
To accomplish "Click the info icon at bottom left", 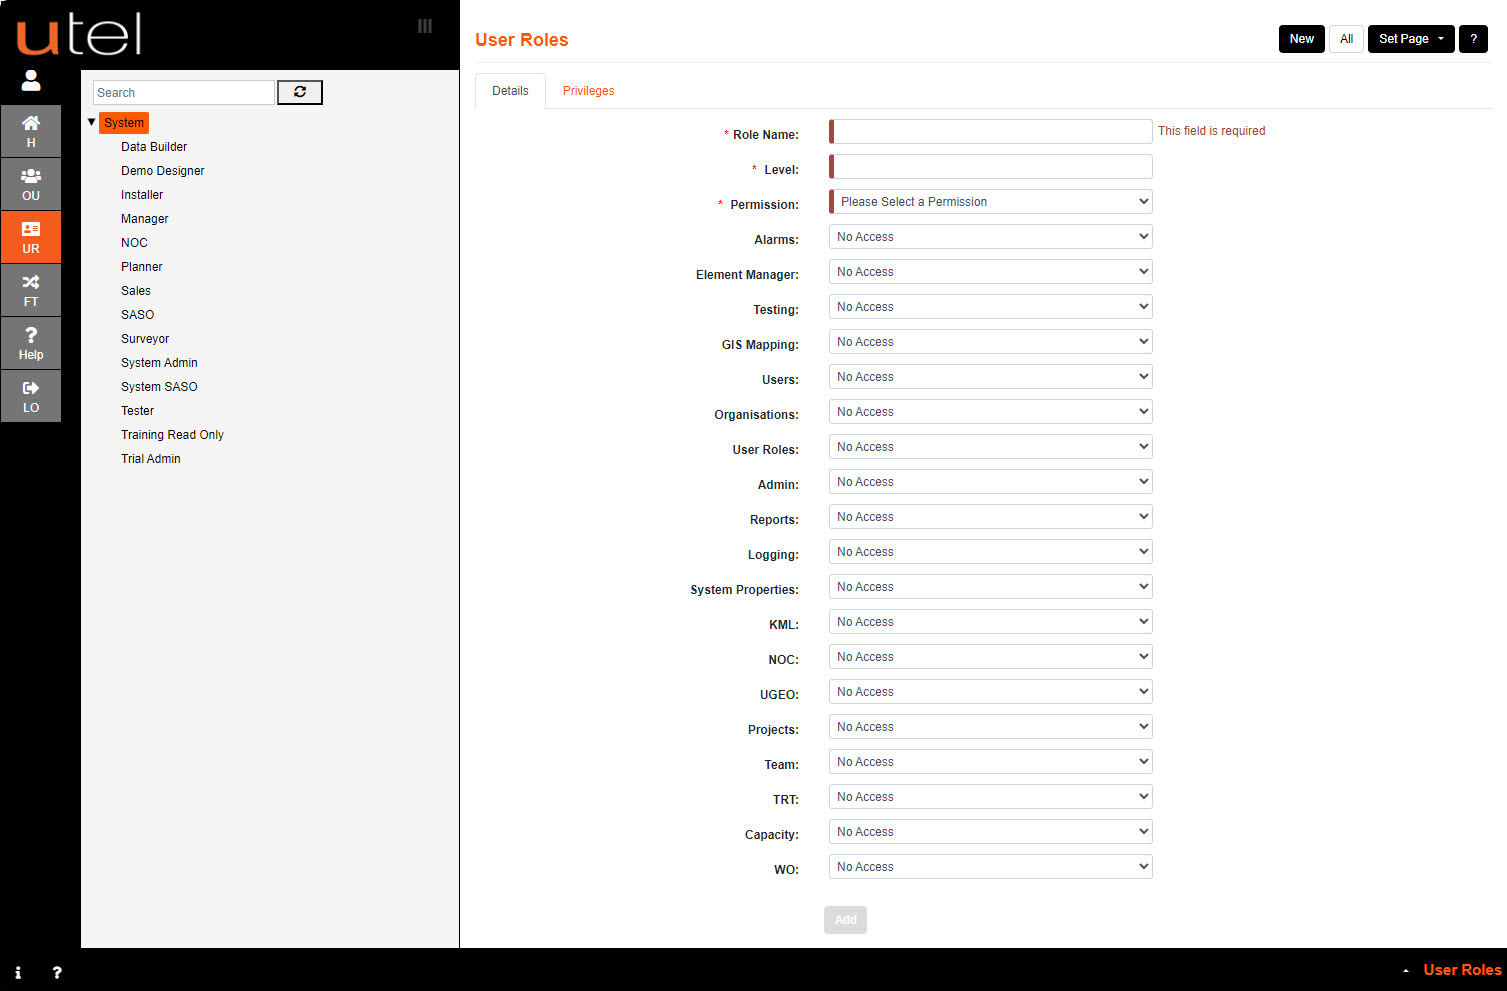I will point(18,972).
